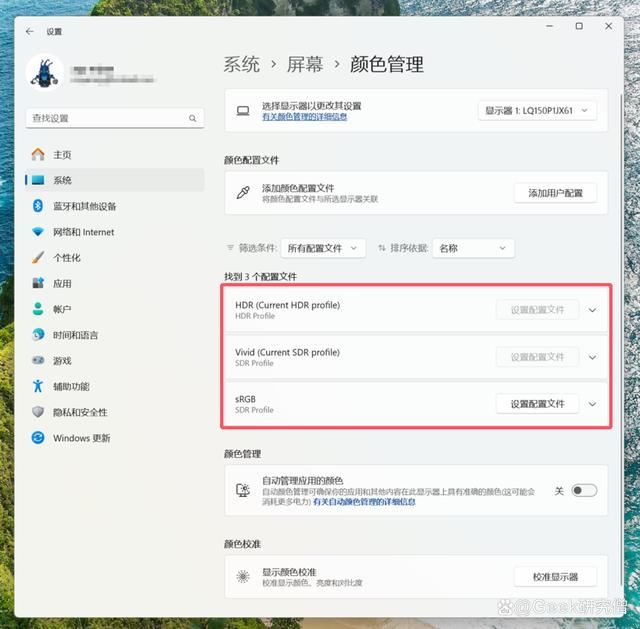The image size is (640, 629).
Task: Expand the sRGB profile details chevron
Action: pyautogui.click(x=592, y=404)
